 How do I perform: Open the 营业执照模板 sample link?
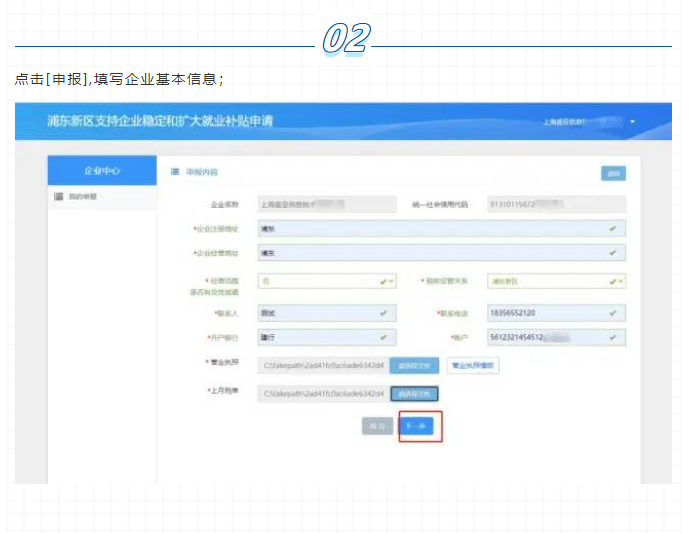tap(473, 366)
